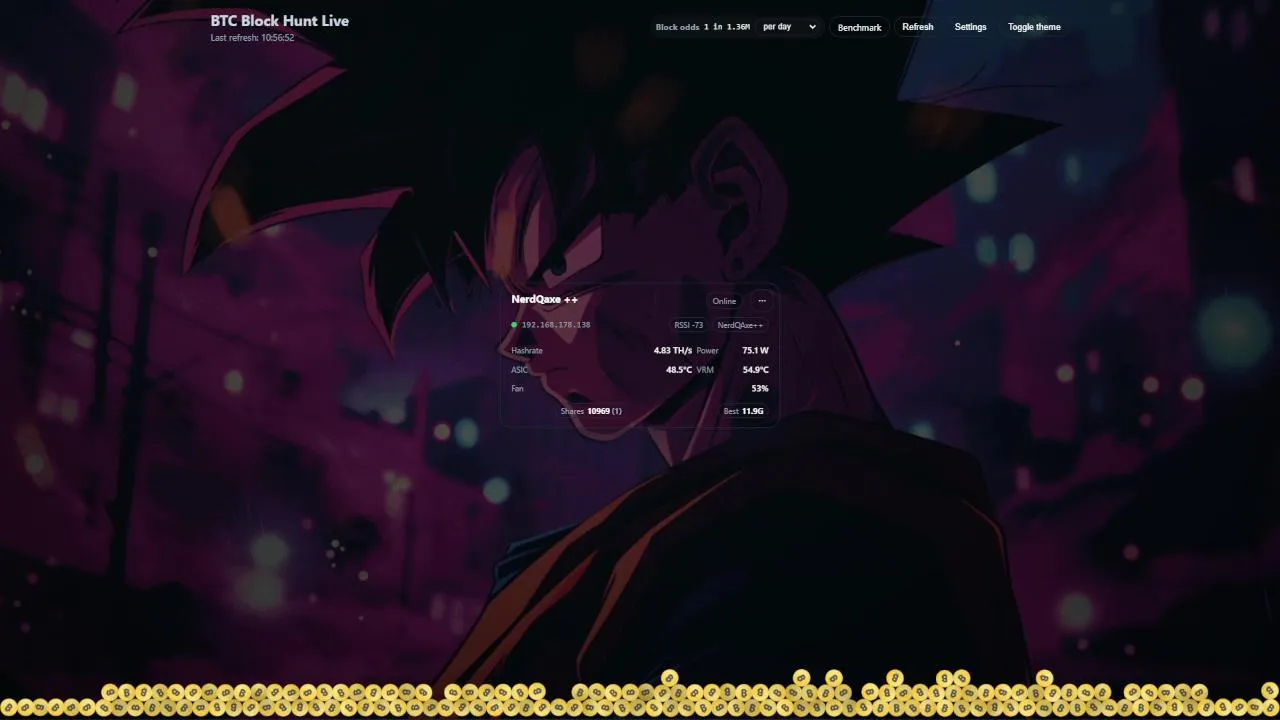Click the Shares 10969 counter
The width and height of the screenshot is (1280, 720).
(591, 411)
